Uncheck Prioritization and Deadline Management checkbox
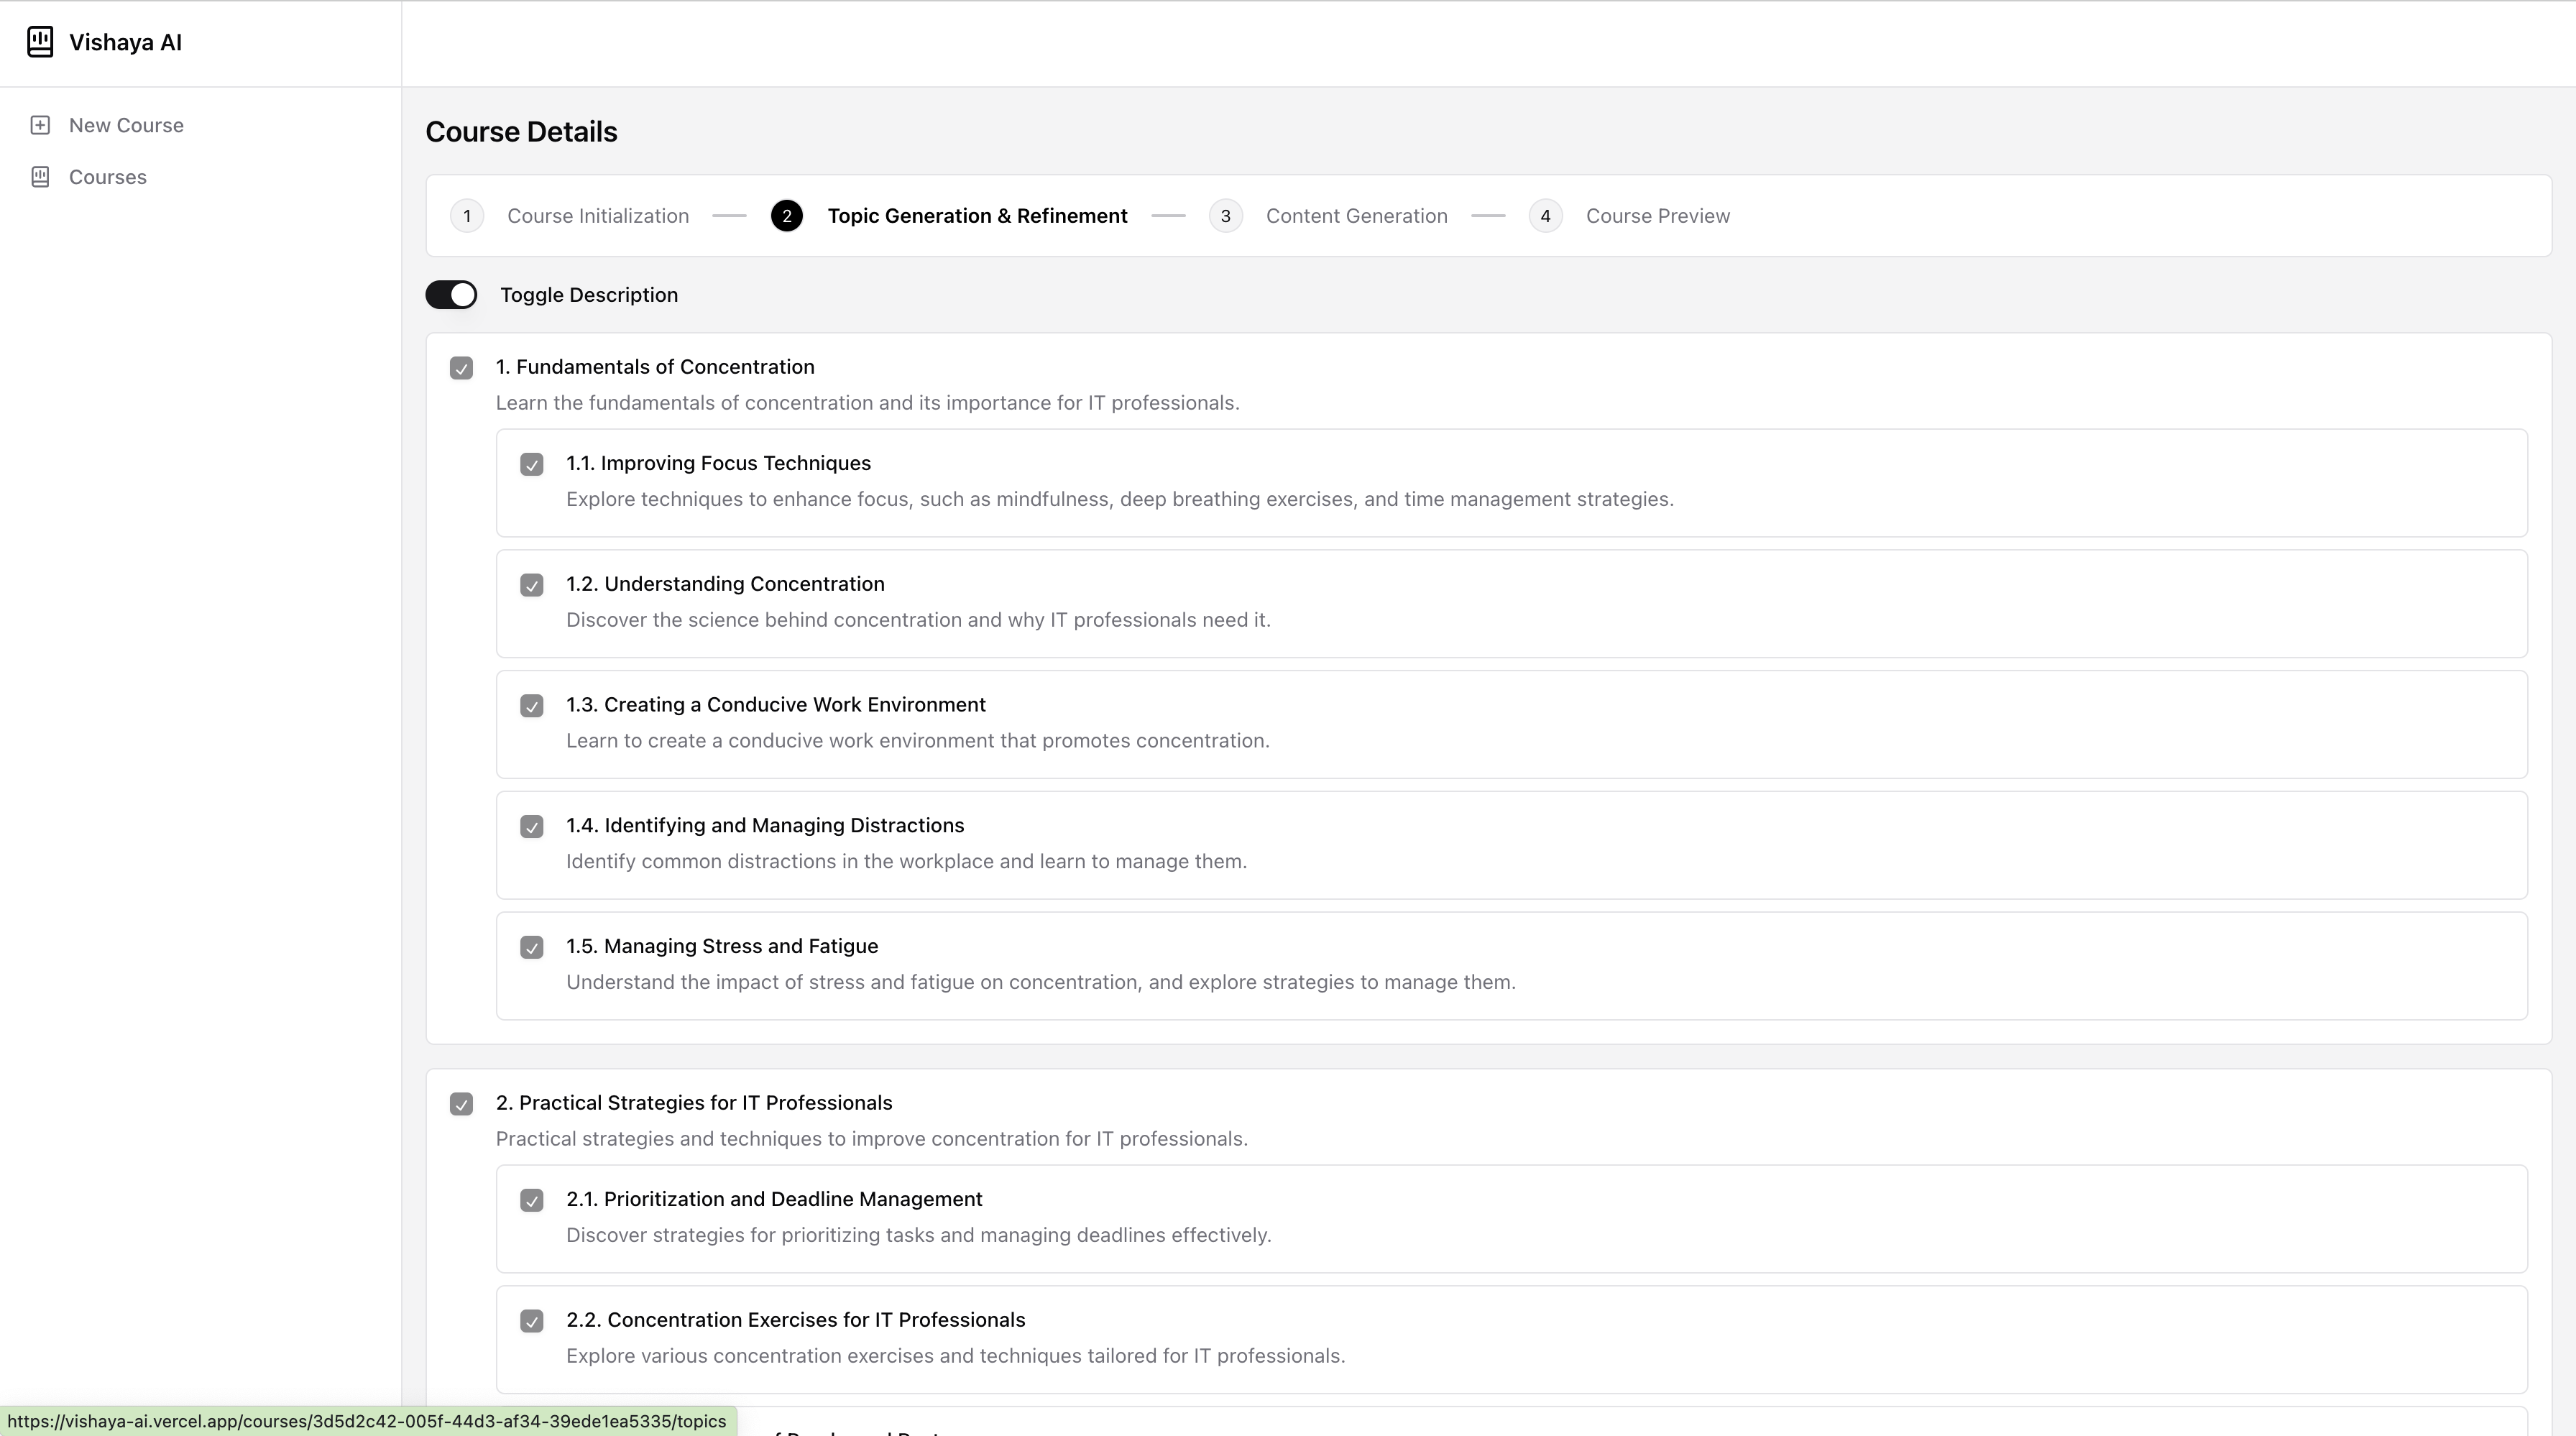Image resolution: width=2576 pixels, height=1436 pixels. click(532, 1200)
